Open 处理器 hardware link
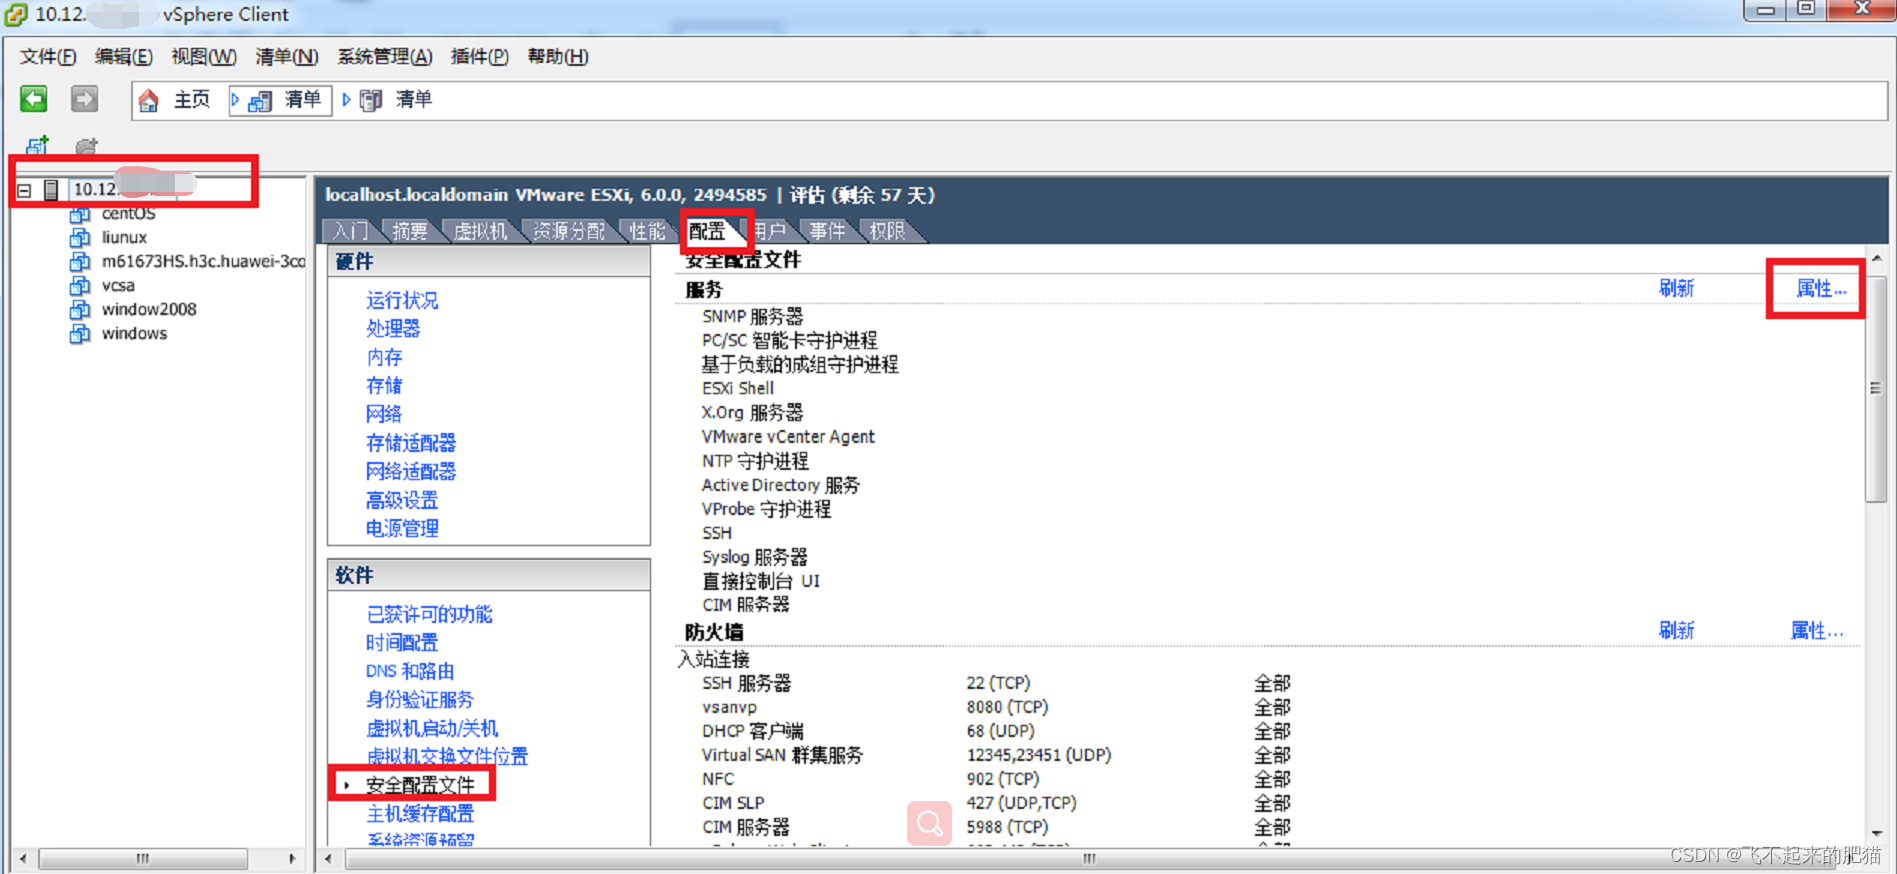 (393, 329)
